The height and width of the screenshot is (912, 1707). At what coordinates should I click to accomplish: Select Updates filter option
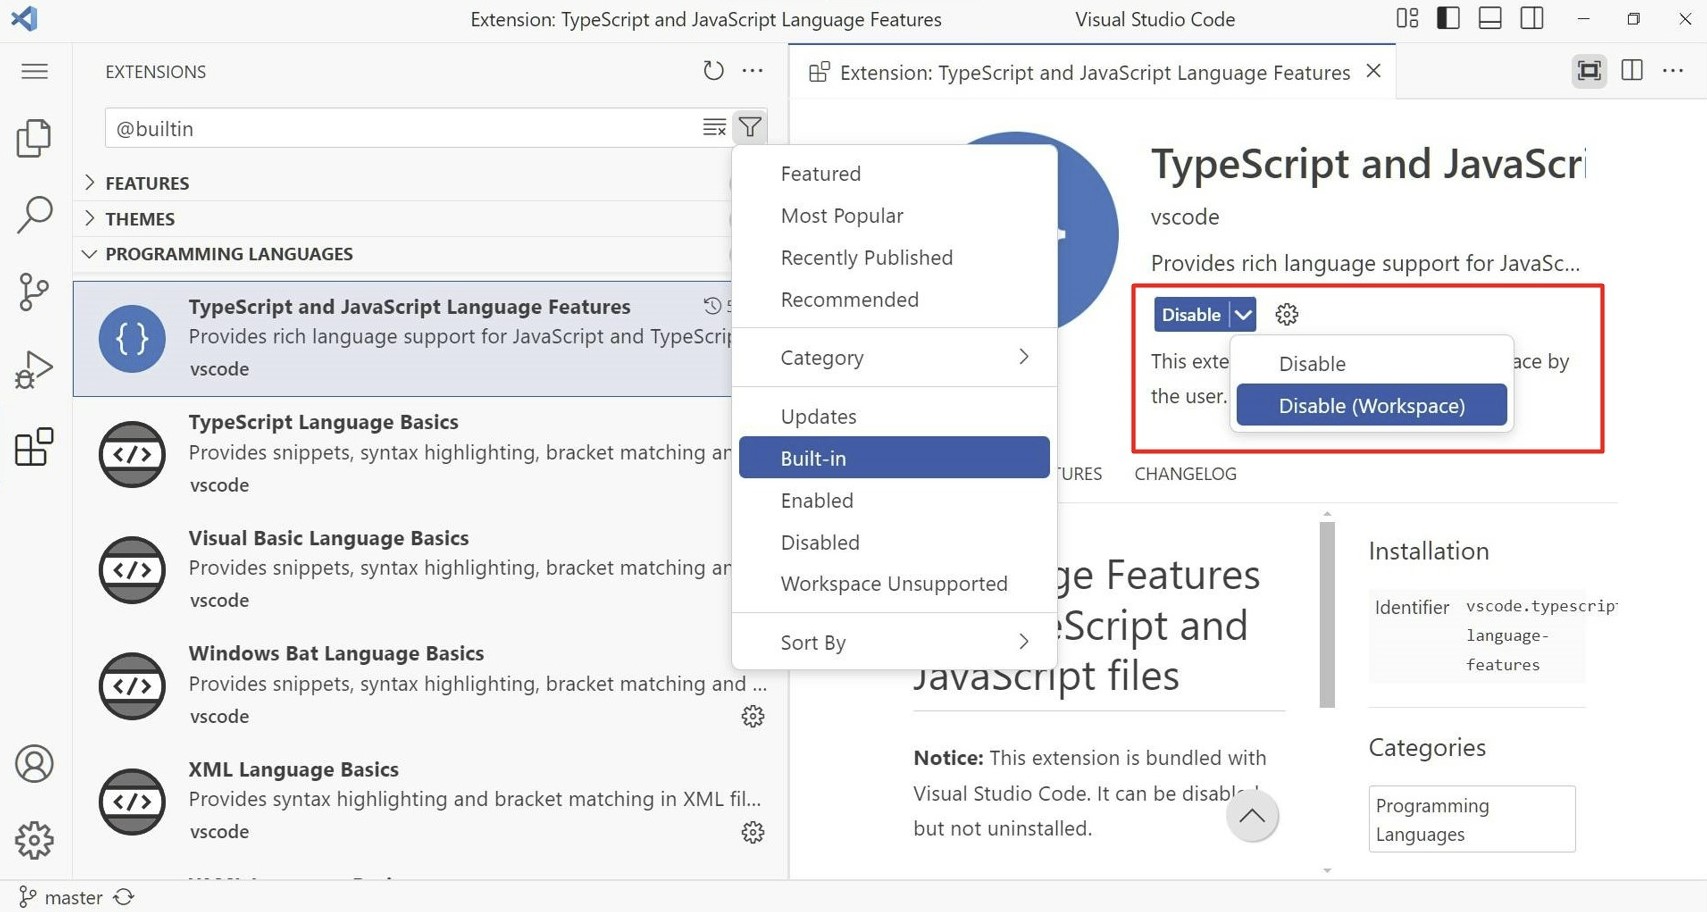[894, 416]
